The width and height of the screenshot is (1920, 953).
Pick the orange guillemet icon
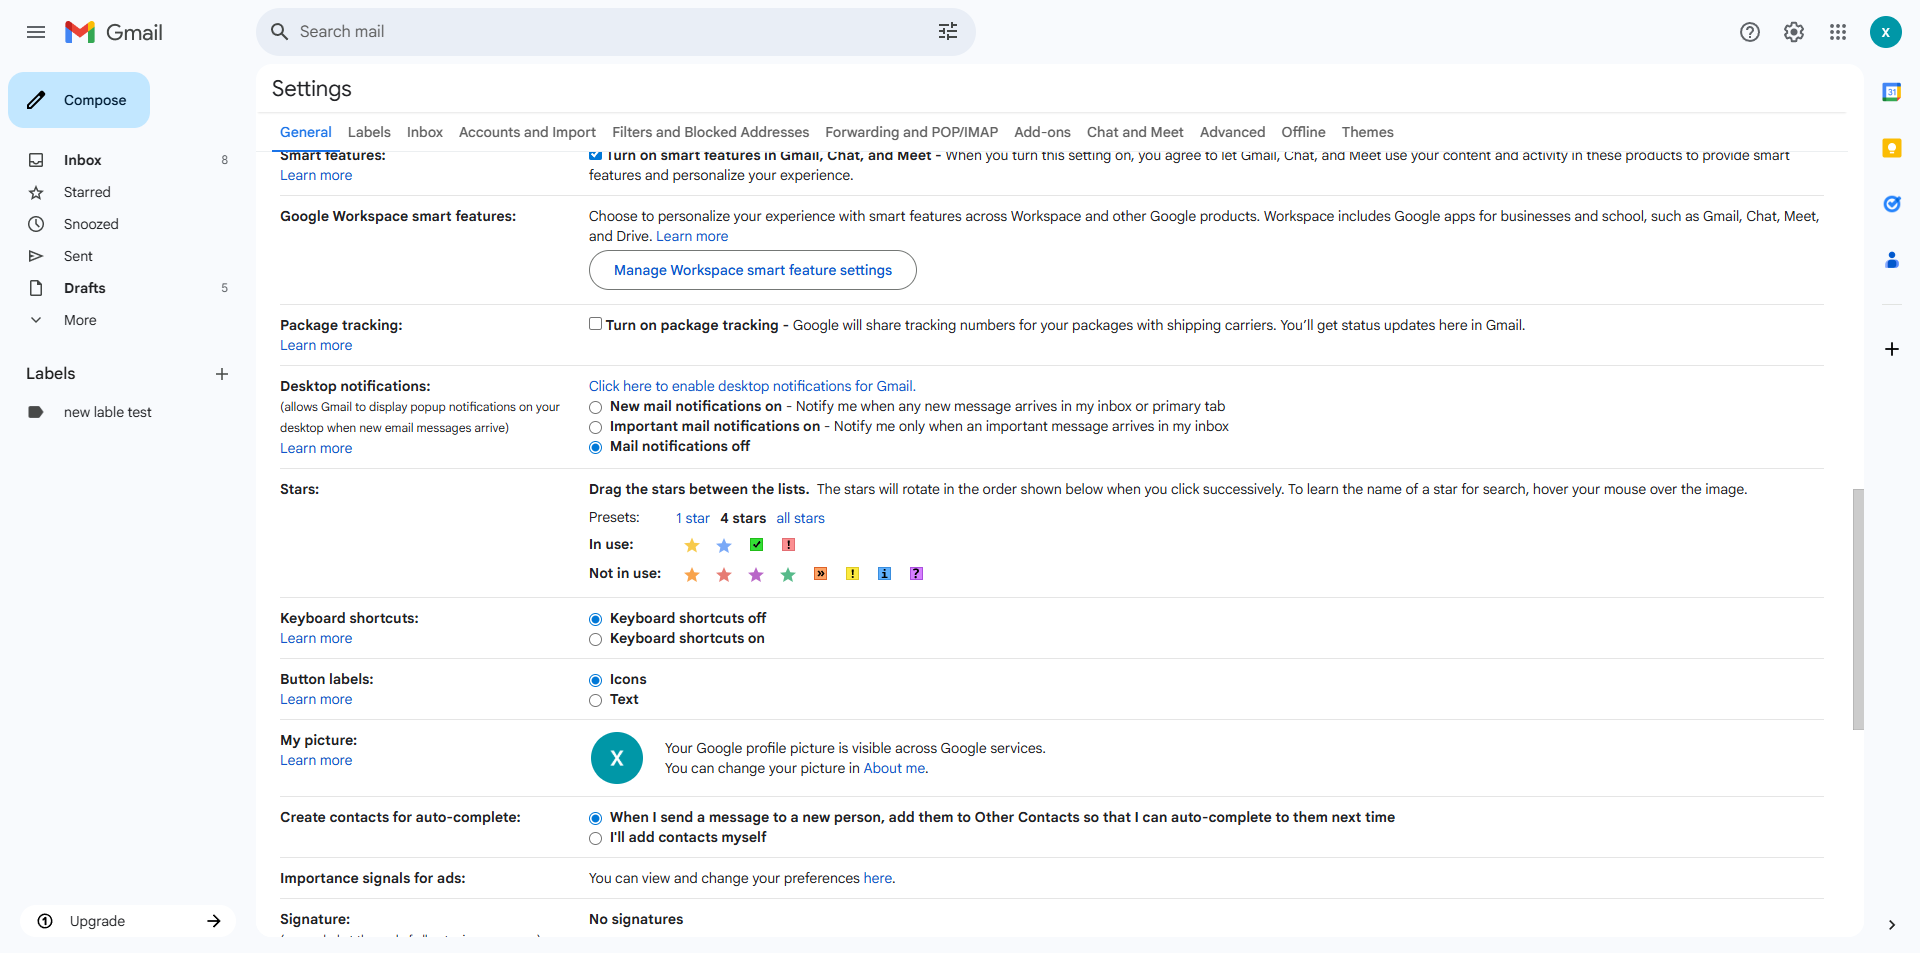pyautogui.click(x=820, y=574)
